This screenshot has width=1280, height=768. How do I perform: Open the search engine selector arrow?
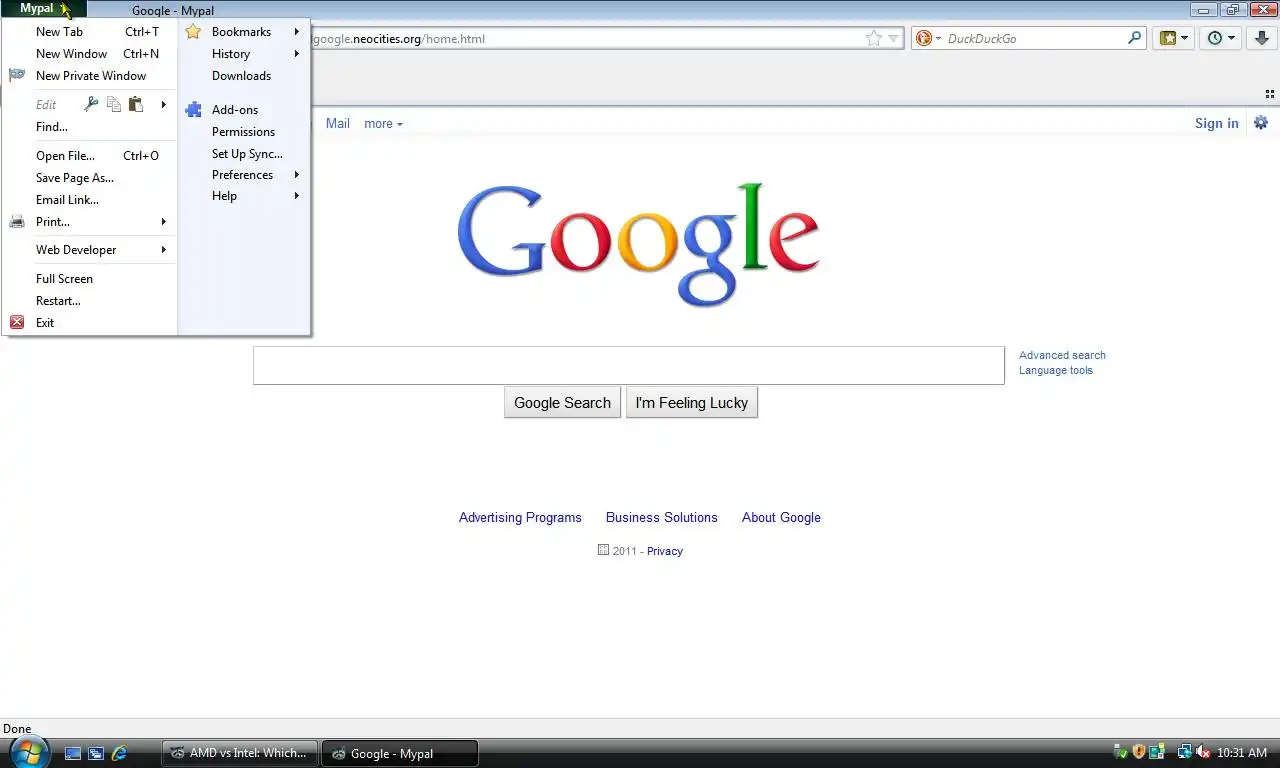939,38
